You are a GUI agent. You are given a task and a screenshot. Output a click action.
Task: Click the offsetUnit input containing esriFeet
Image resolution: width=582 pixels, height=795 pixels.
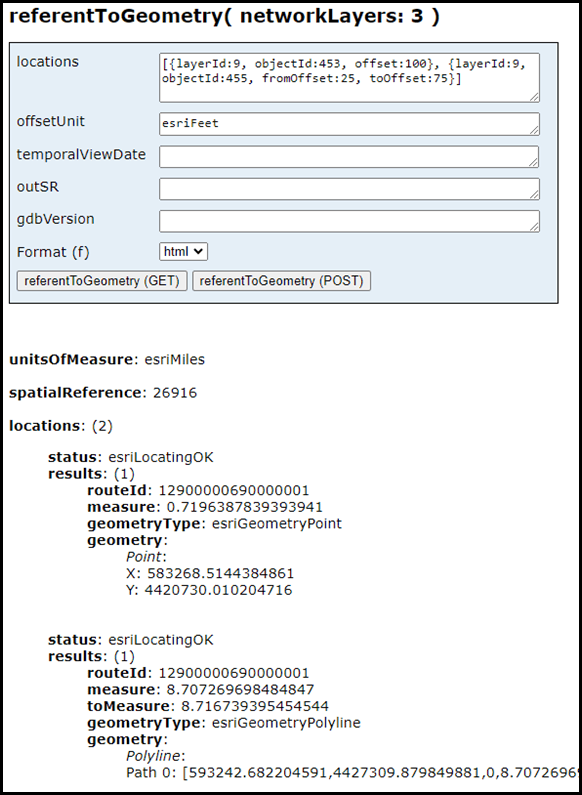349,124
